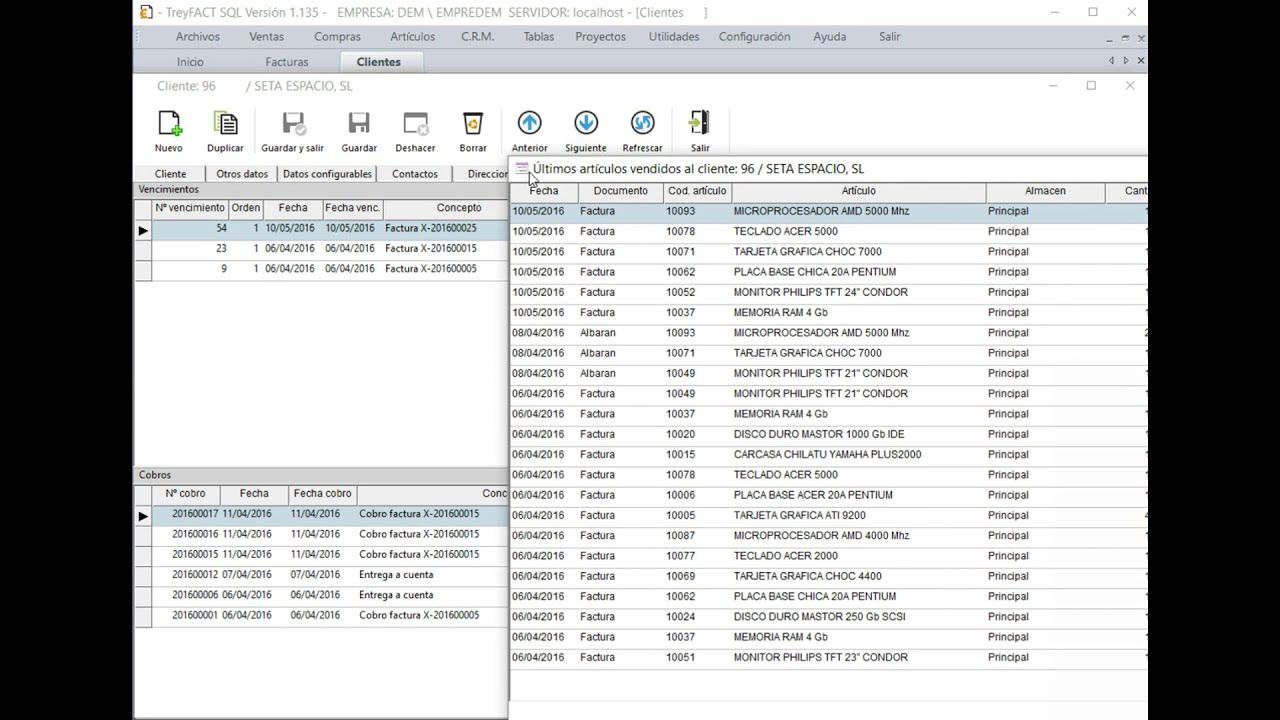The image size is (1280, 720).
Task: Select row DISCO DURO MASTOR 250 Gb SCSI
Action: coord(829,617)
